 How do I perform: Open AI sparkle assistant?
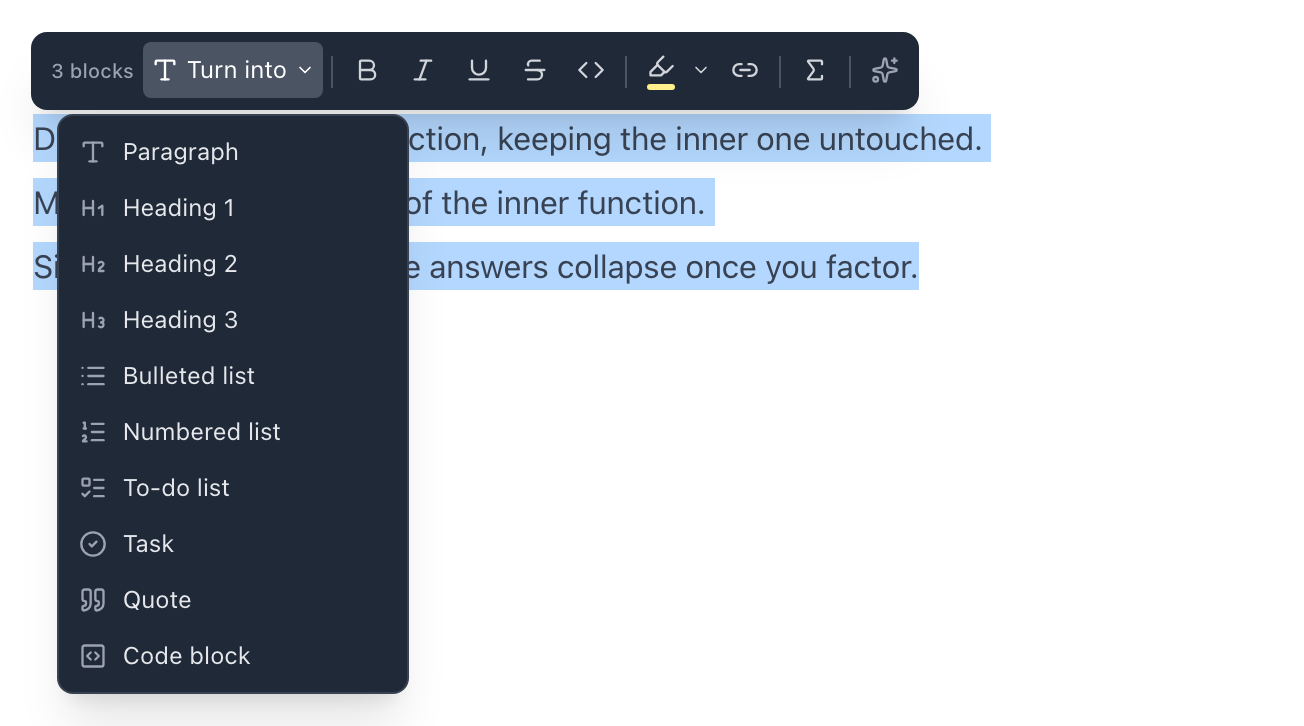point(885,70)
